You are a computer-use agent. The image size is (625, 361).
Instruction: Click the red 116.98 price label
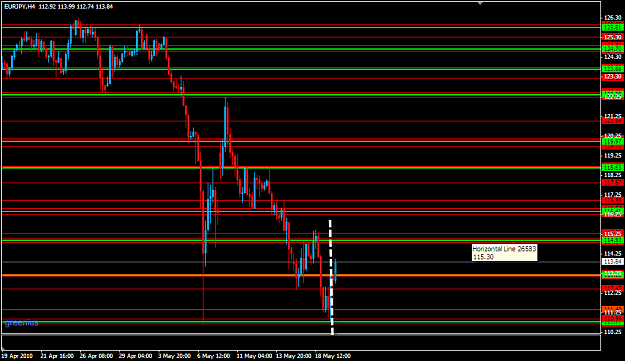click(613, 200)
